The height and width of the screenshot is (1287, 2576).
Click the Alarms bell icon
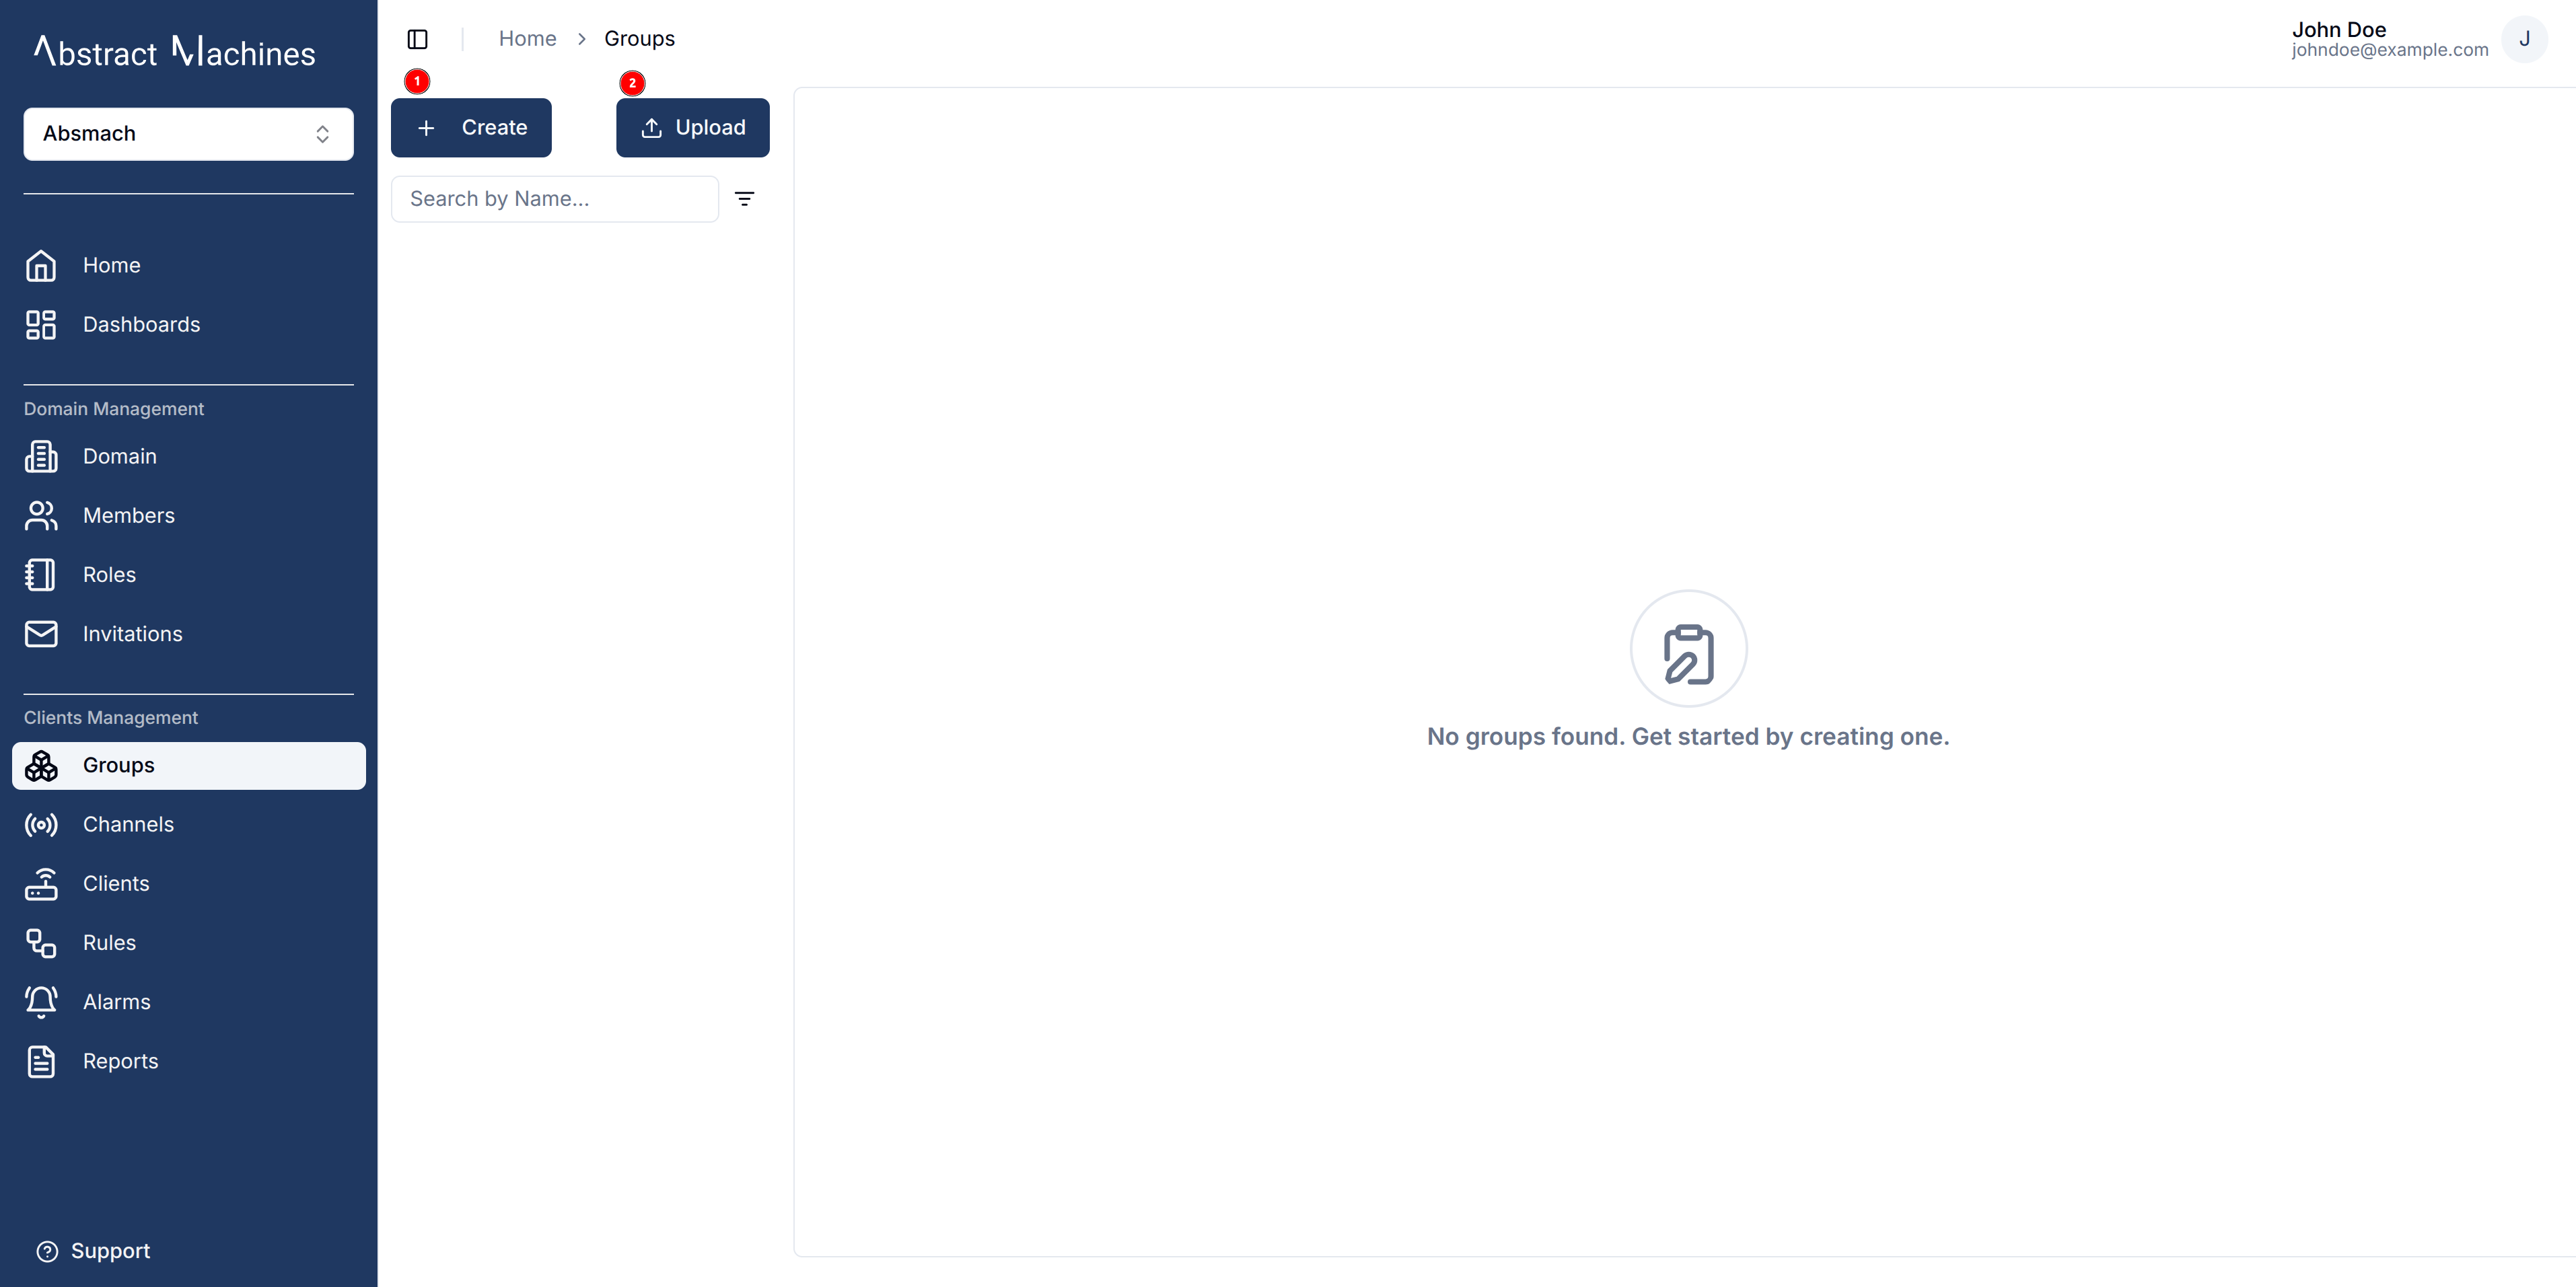coord(41,1002)
